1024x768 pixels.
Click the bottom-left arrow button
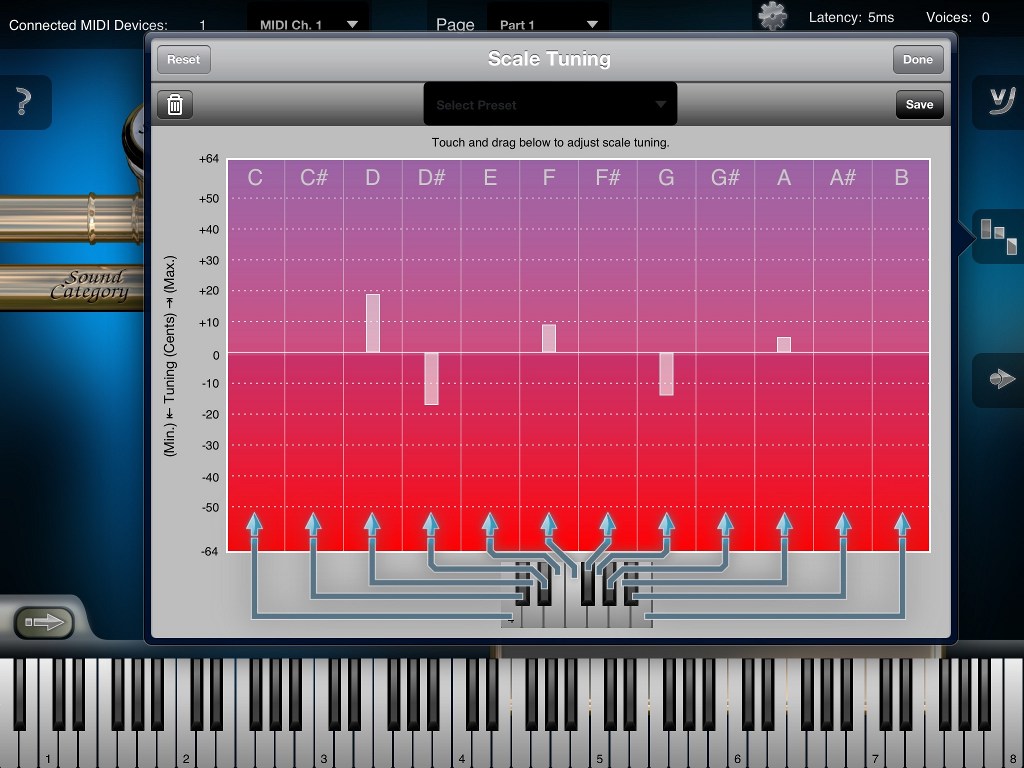(x=44, y=623)
